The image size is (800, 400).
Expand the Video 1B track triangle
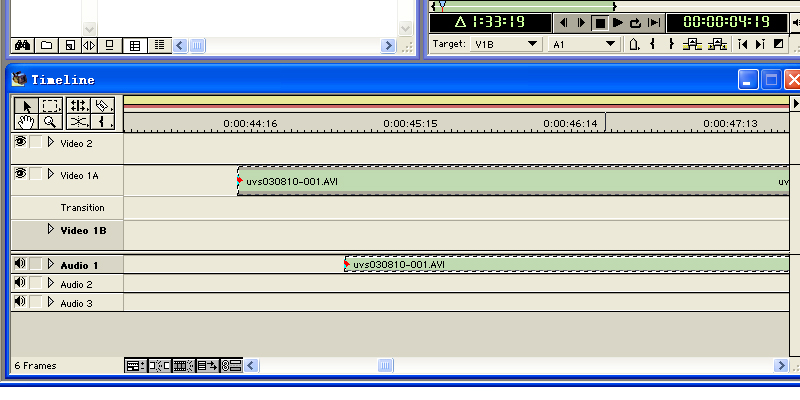tap(51, 229)
